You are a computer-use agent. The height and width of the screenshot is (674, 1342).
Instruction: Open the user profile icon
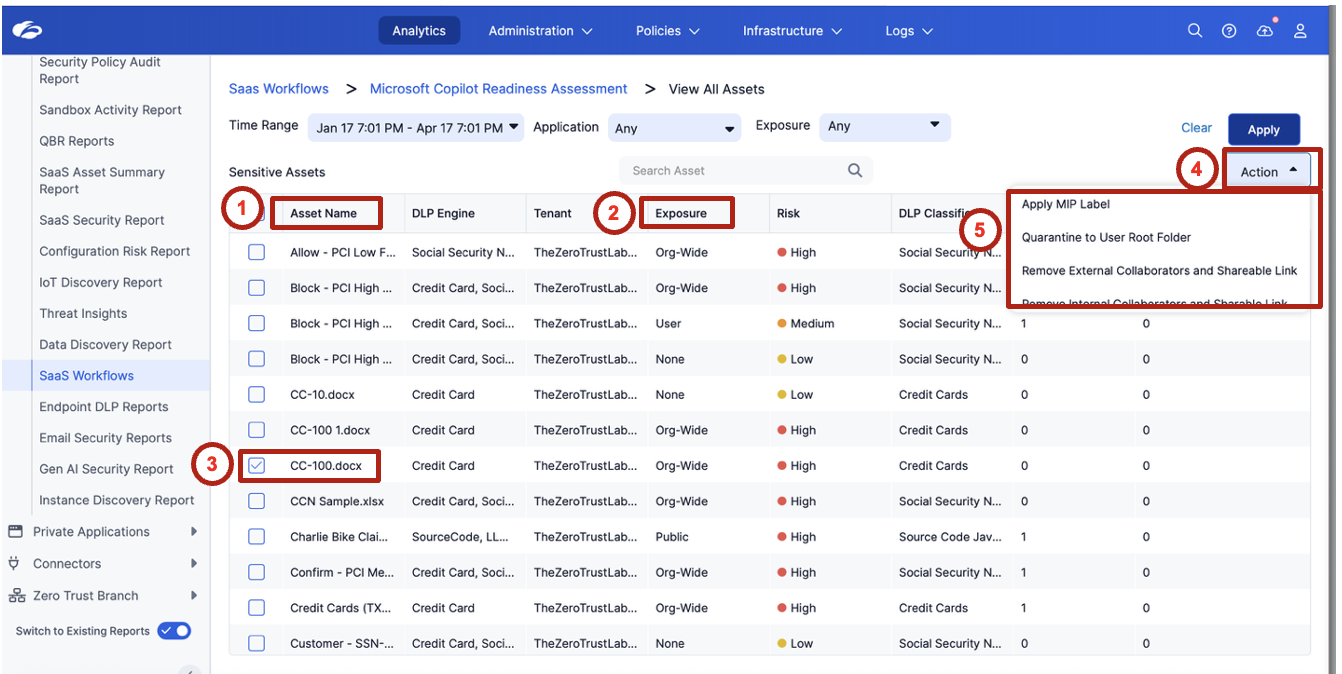(x=1300, y=31)
